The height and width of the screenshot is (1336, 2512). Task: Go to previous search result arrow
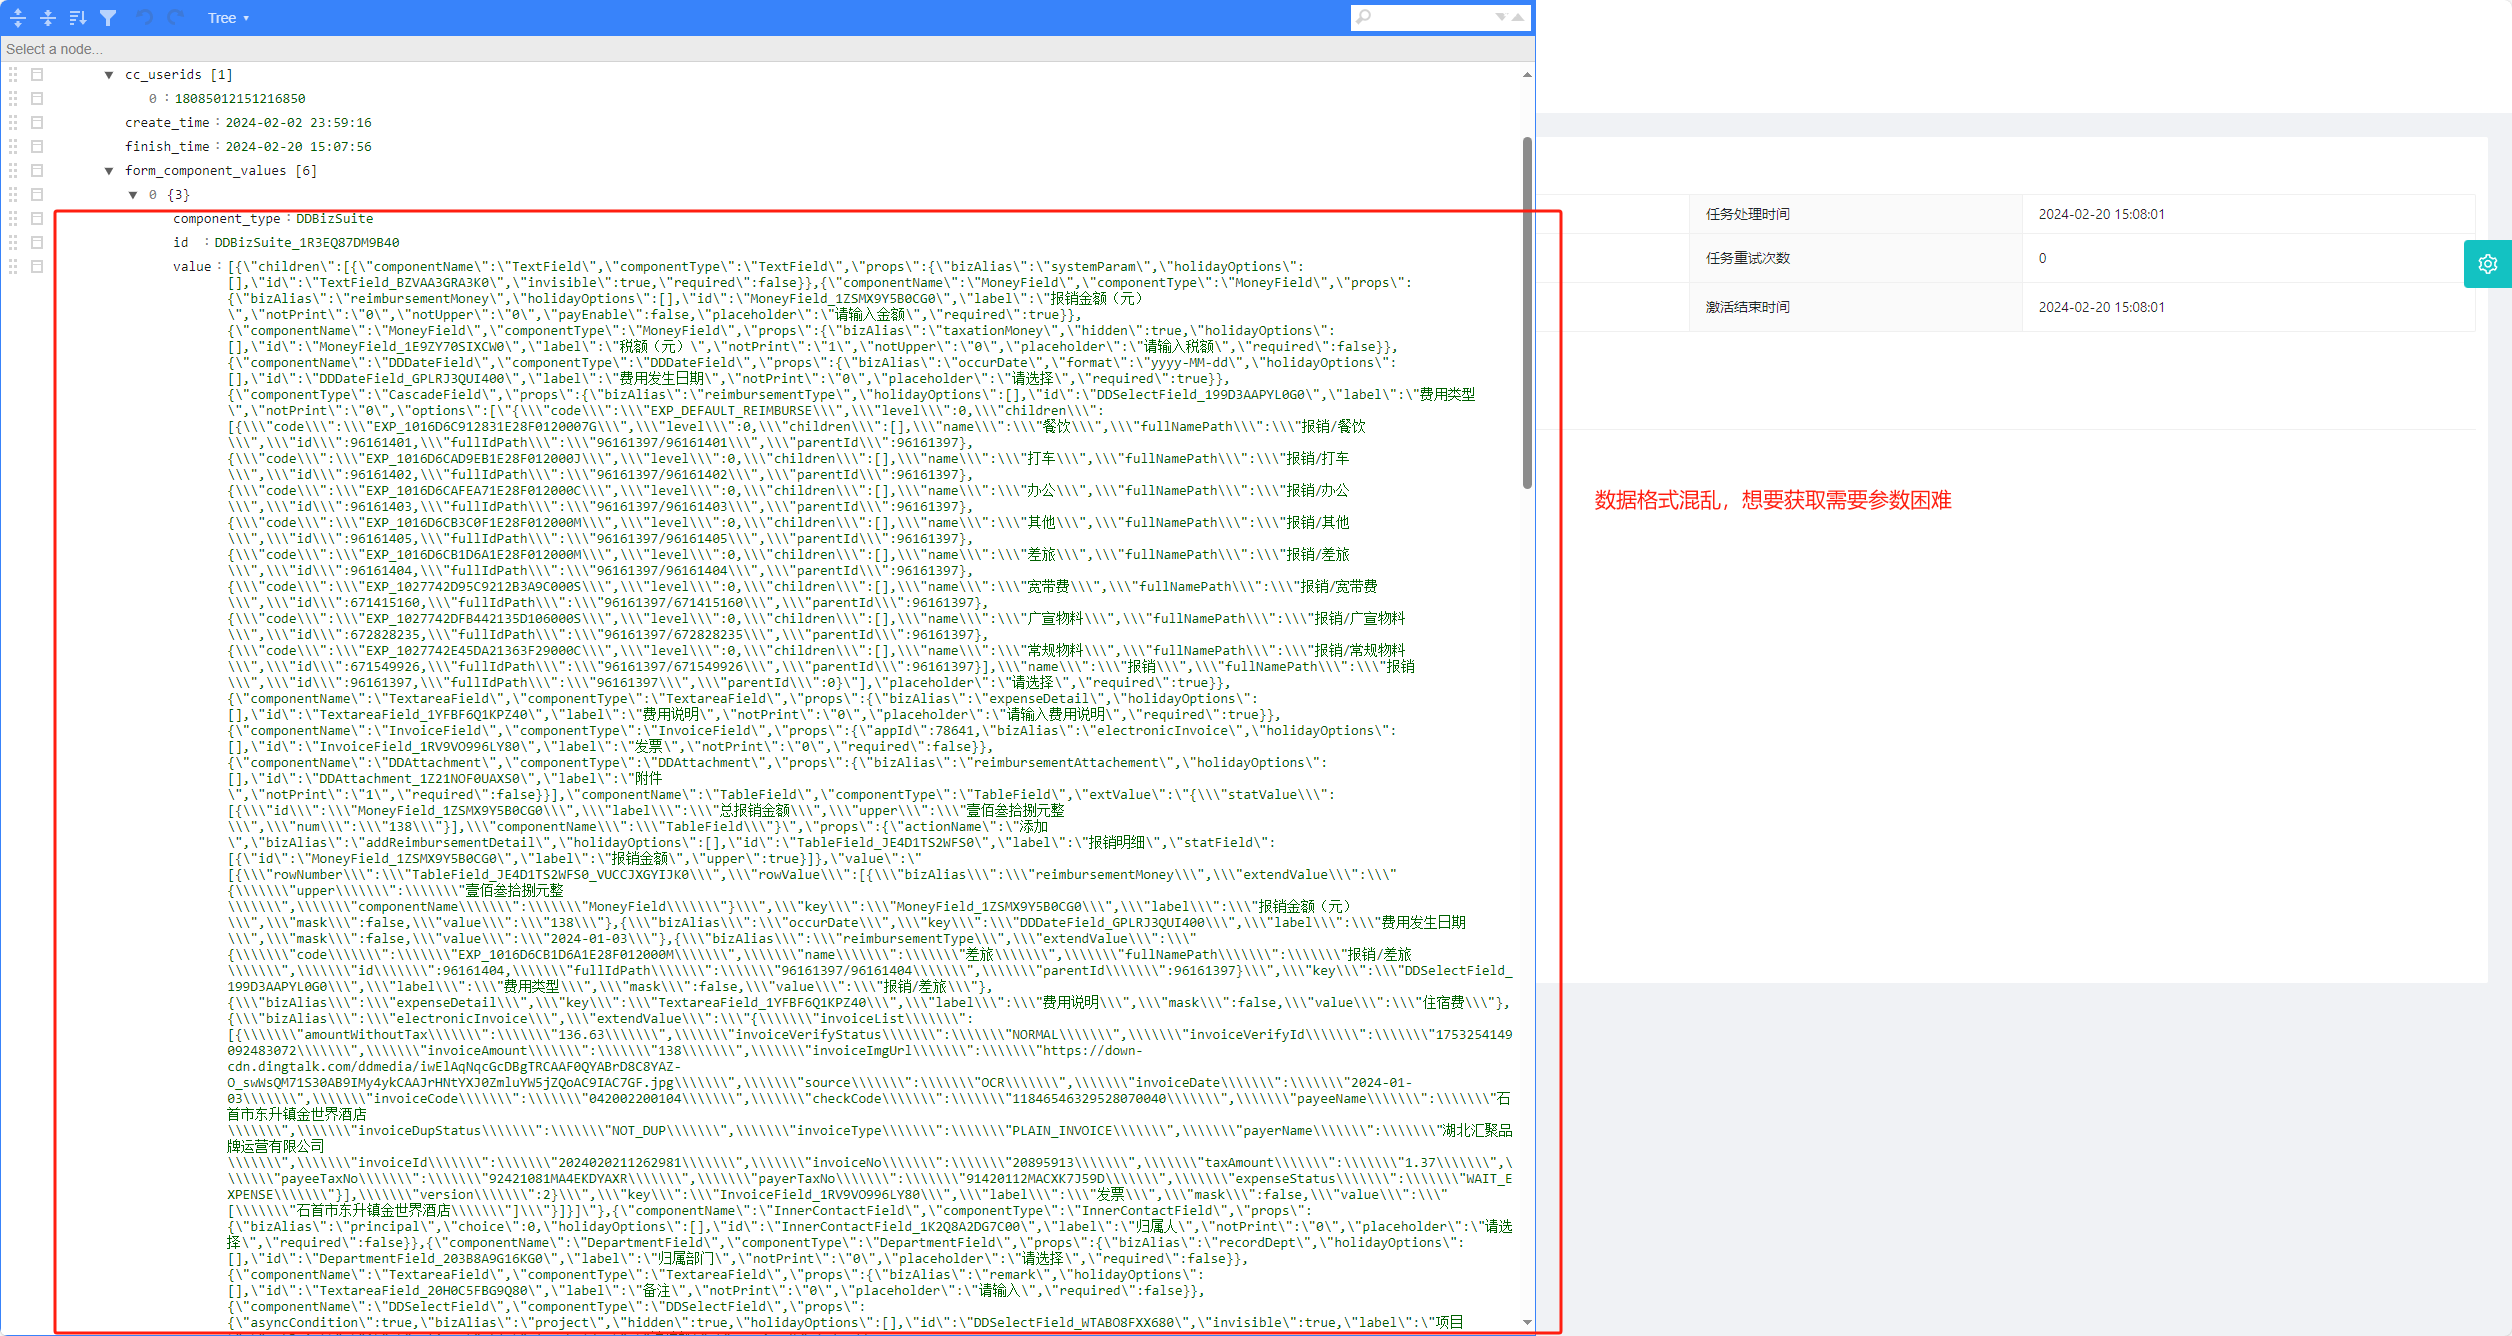(x=1518, y=17)
